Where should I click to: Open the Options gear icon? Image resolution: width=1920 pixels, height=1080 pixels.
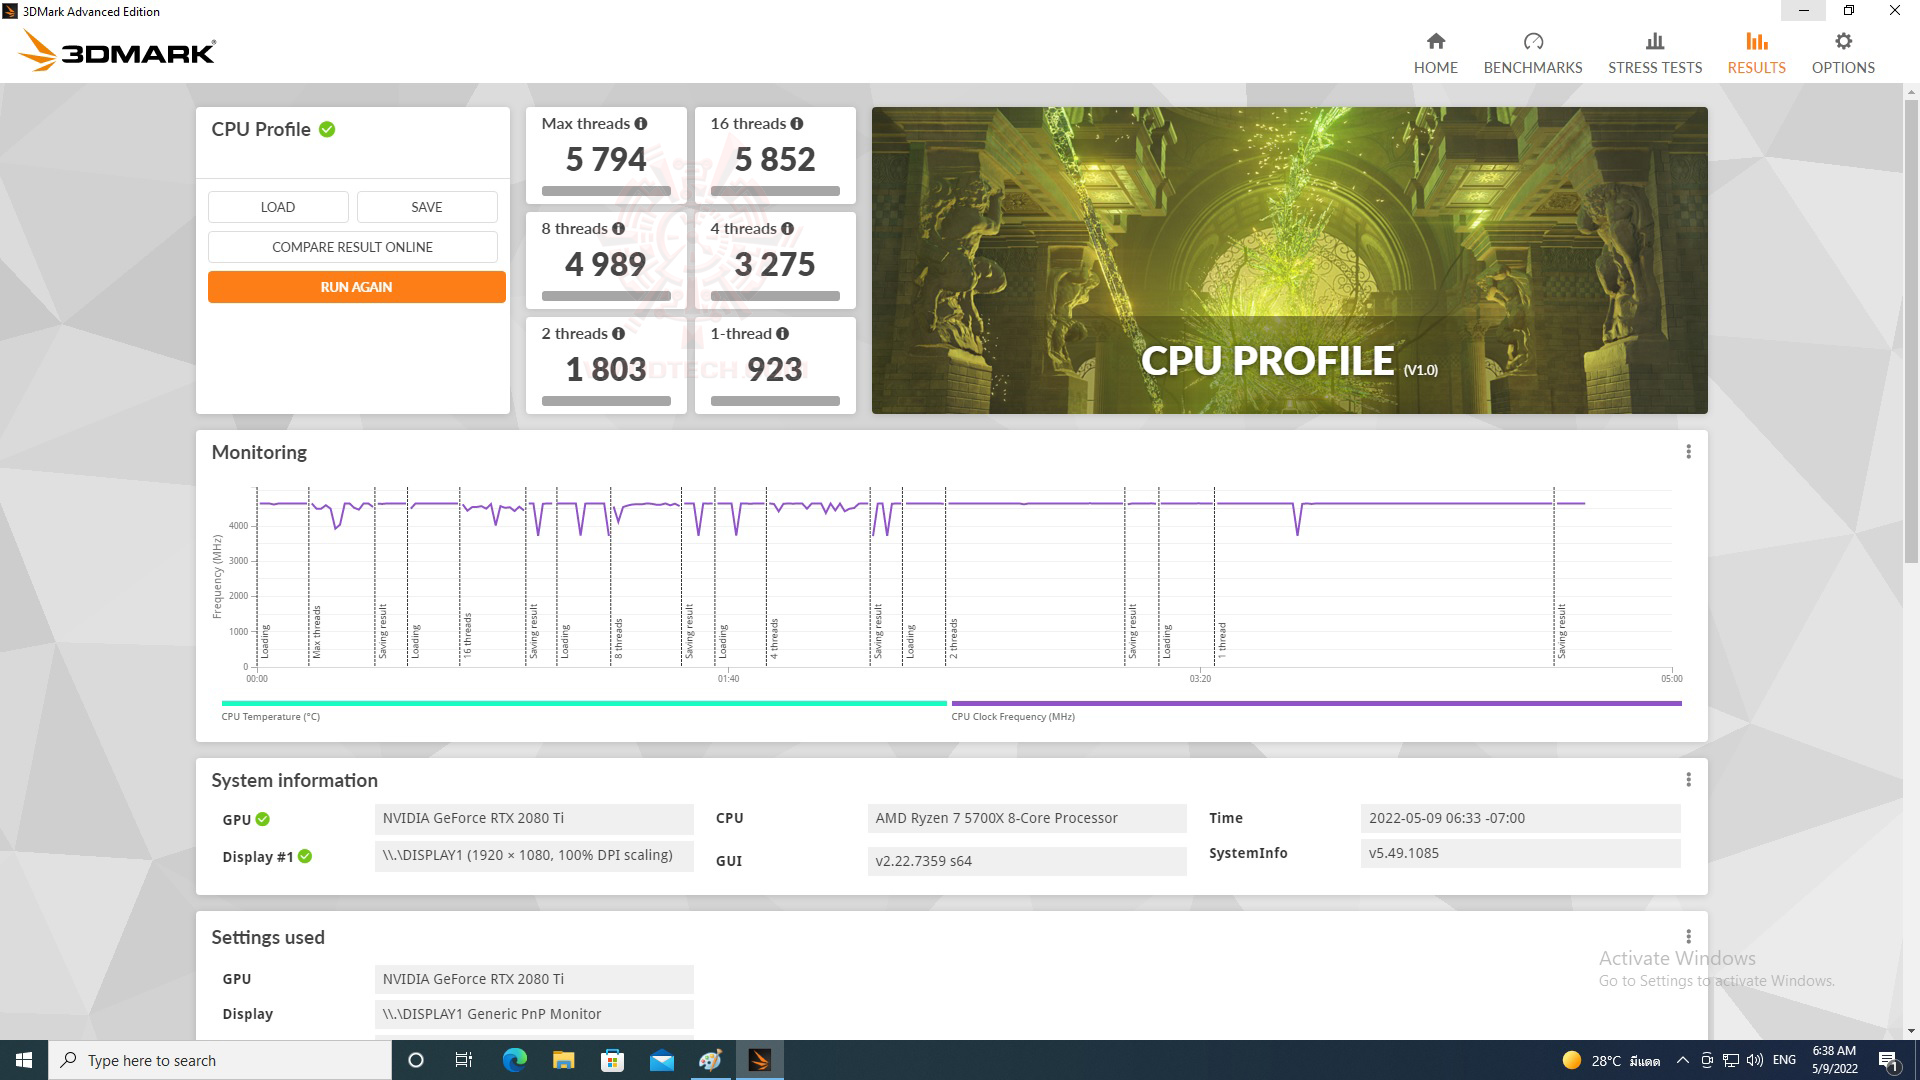(x=1843, y=42)
